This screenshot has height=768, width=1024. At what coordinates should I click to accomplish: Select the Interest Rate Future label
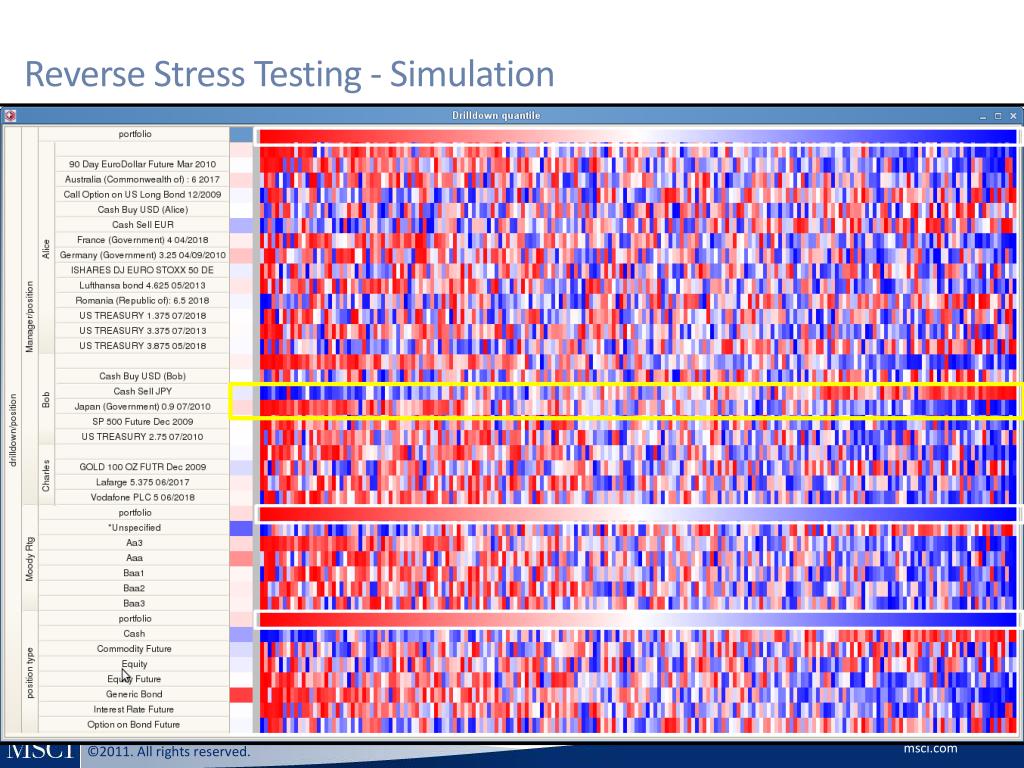click(x=135, y=709)
